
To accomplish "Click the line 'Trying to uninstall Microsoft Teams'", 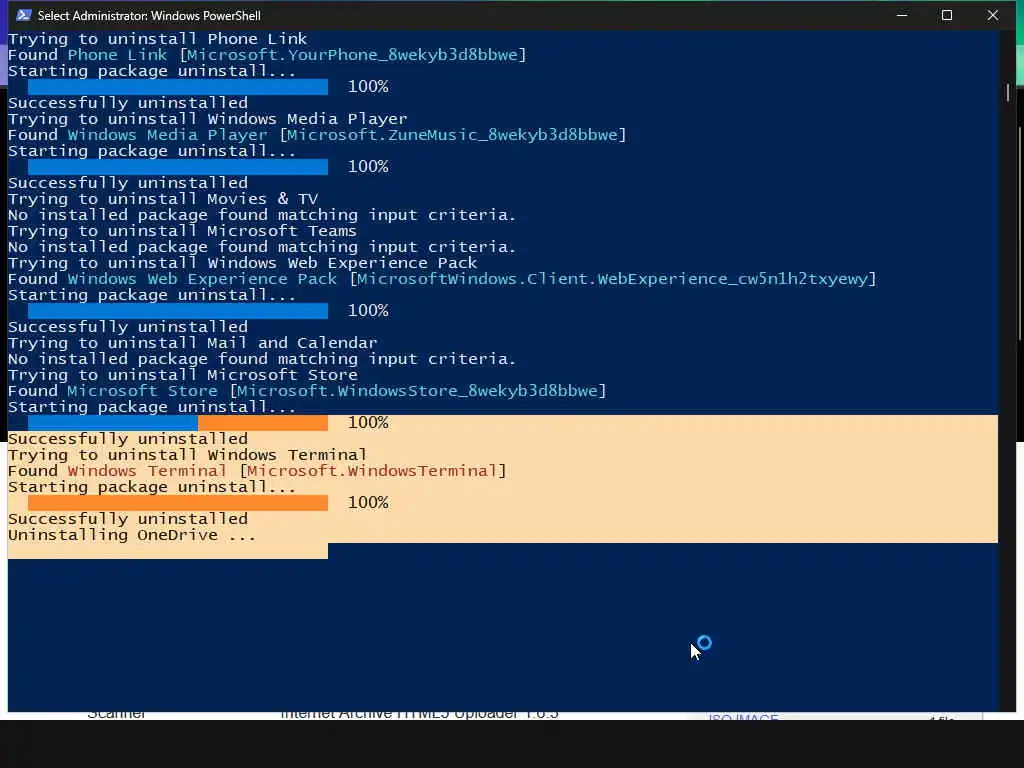I will tap(182, 231).
